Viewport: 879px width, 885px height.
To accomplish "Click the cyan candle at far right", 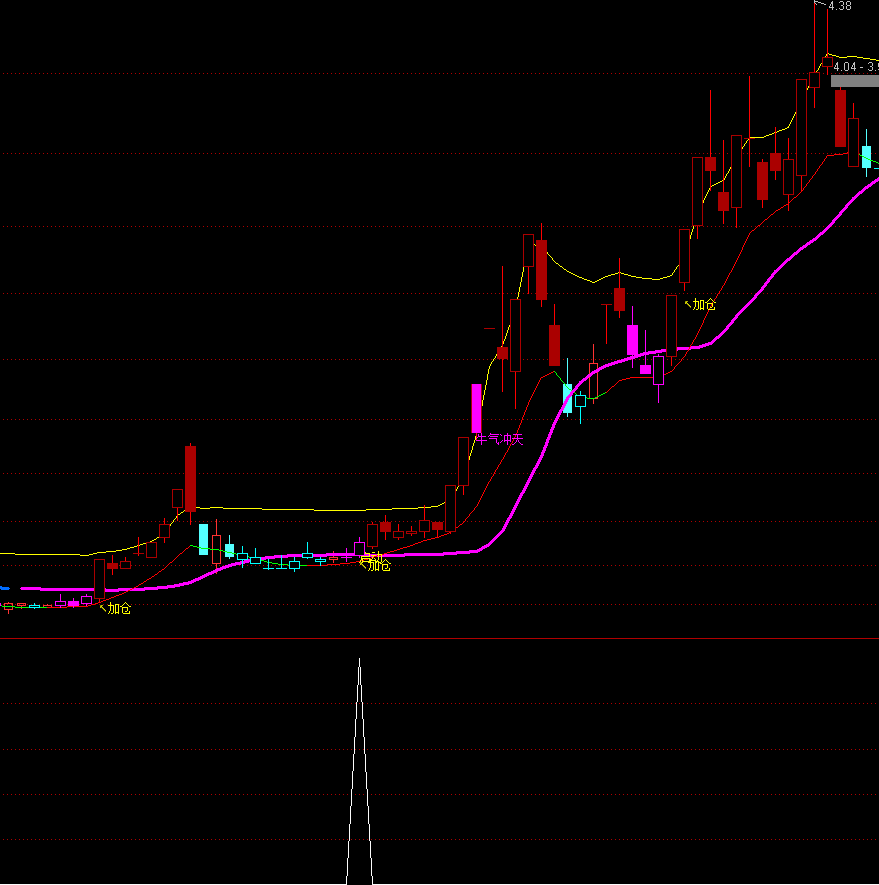I will [866, 157].
